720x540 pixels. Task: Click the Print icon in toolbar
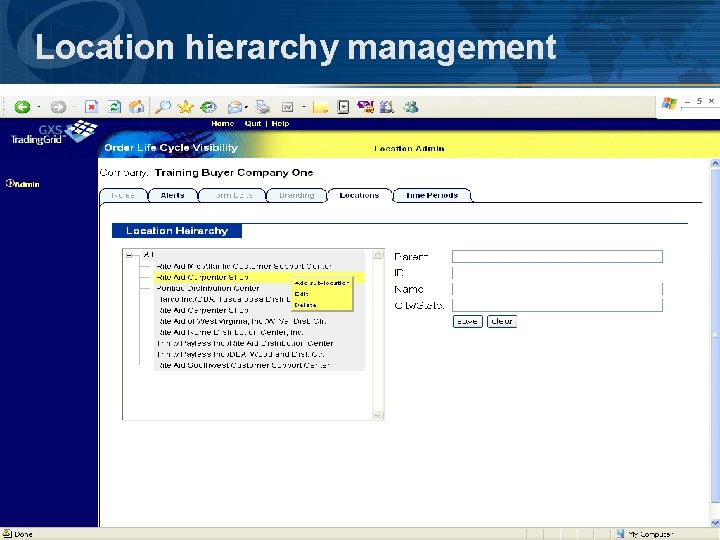(263, 107)
